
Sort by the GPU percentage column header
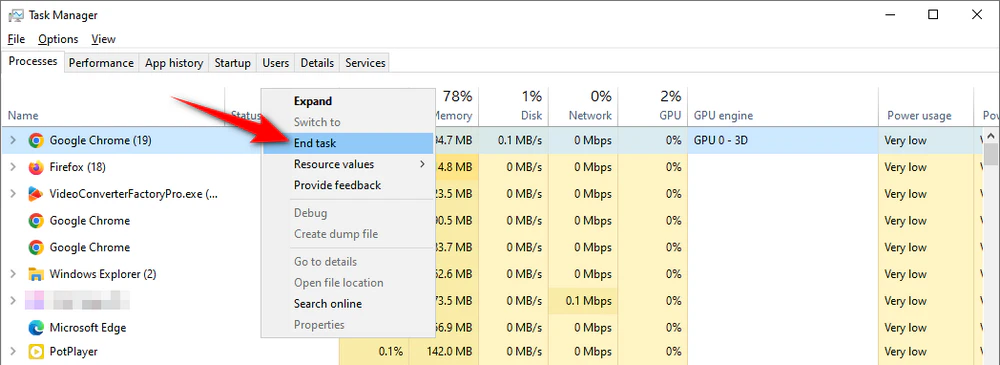(x=652, y=106)
